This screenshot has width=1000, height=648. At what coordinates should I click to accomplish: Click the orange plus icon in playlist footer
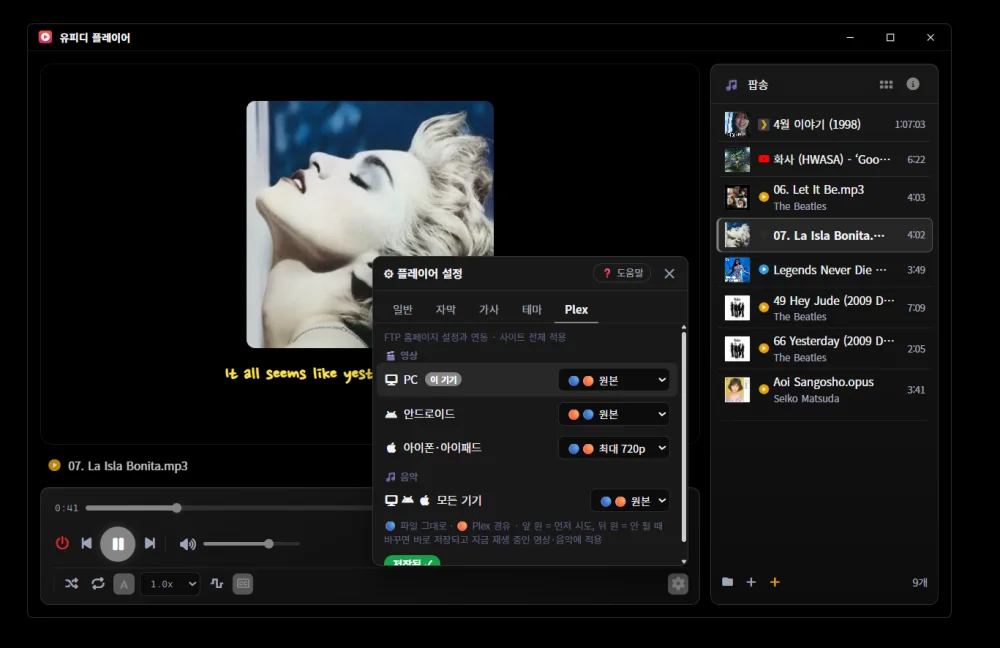775,582
